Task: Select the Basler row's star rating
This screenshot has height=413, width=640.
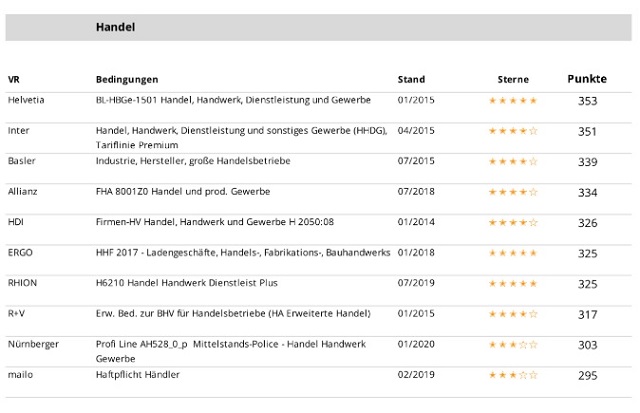Action: [512, 162]
